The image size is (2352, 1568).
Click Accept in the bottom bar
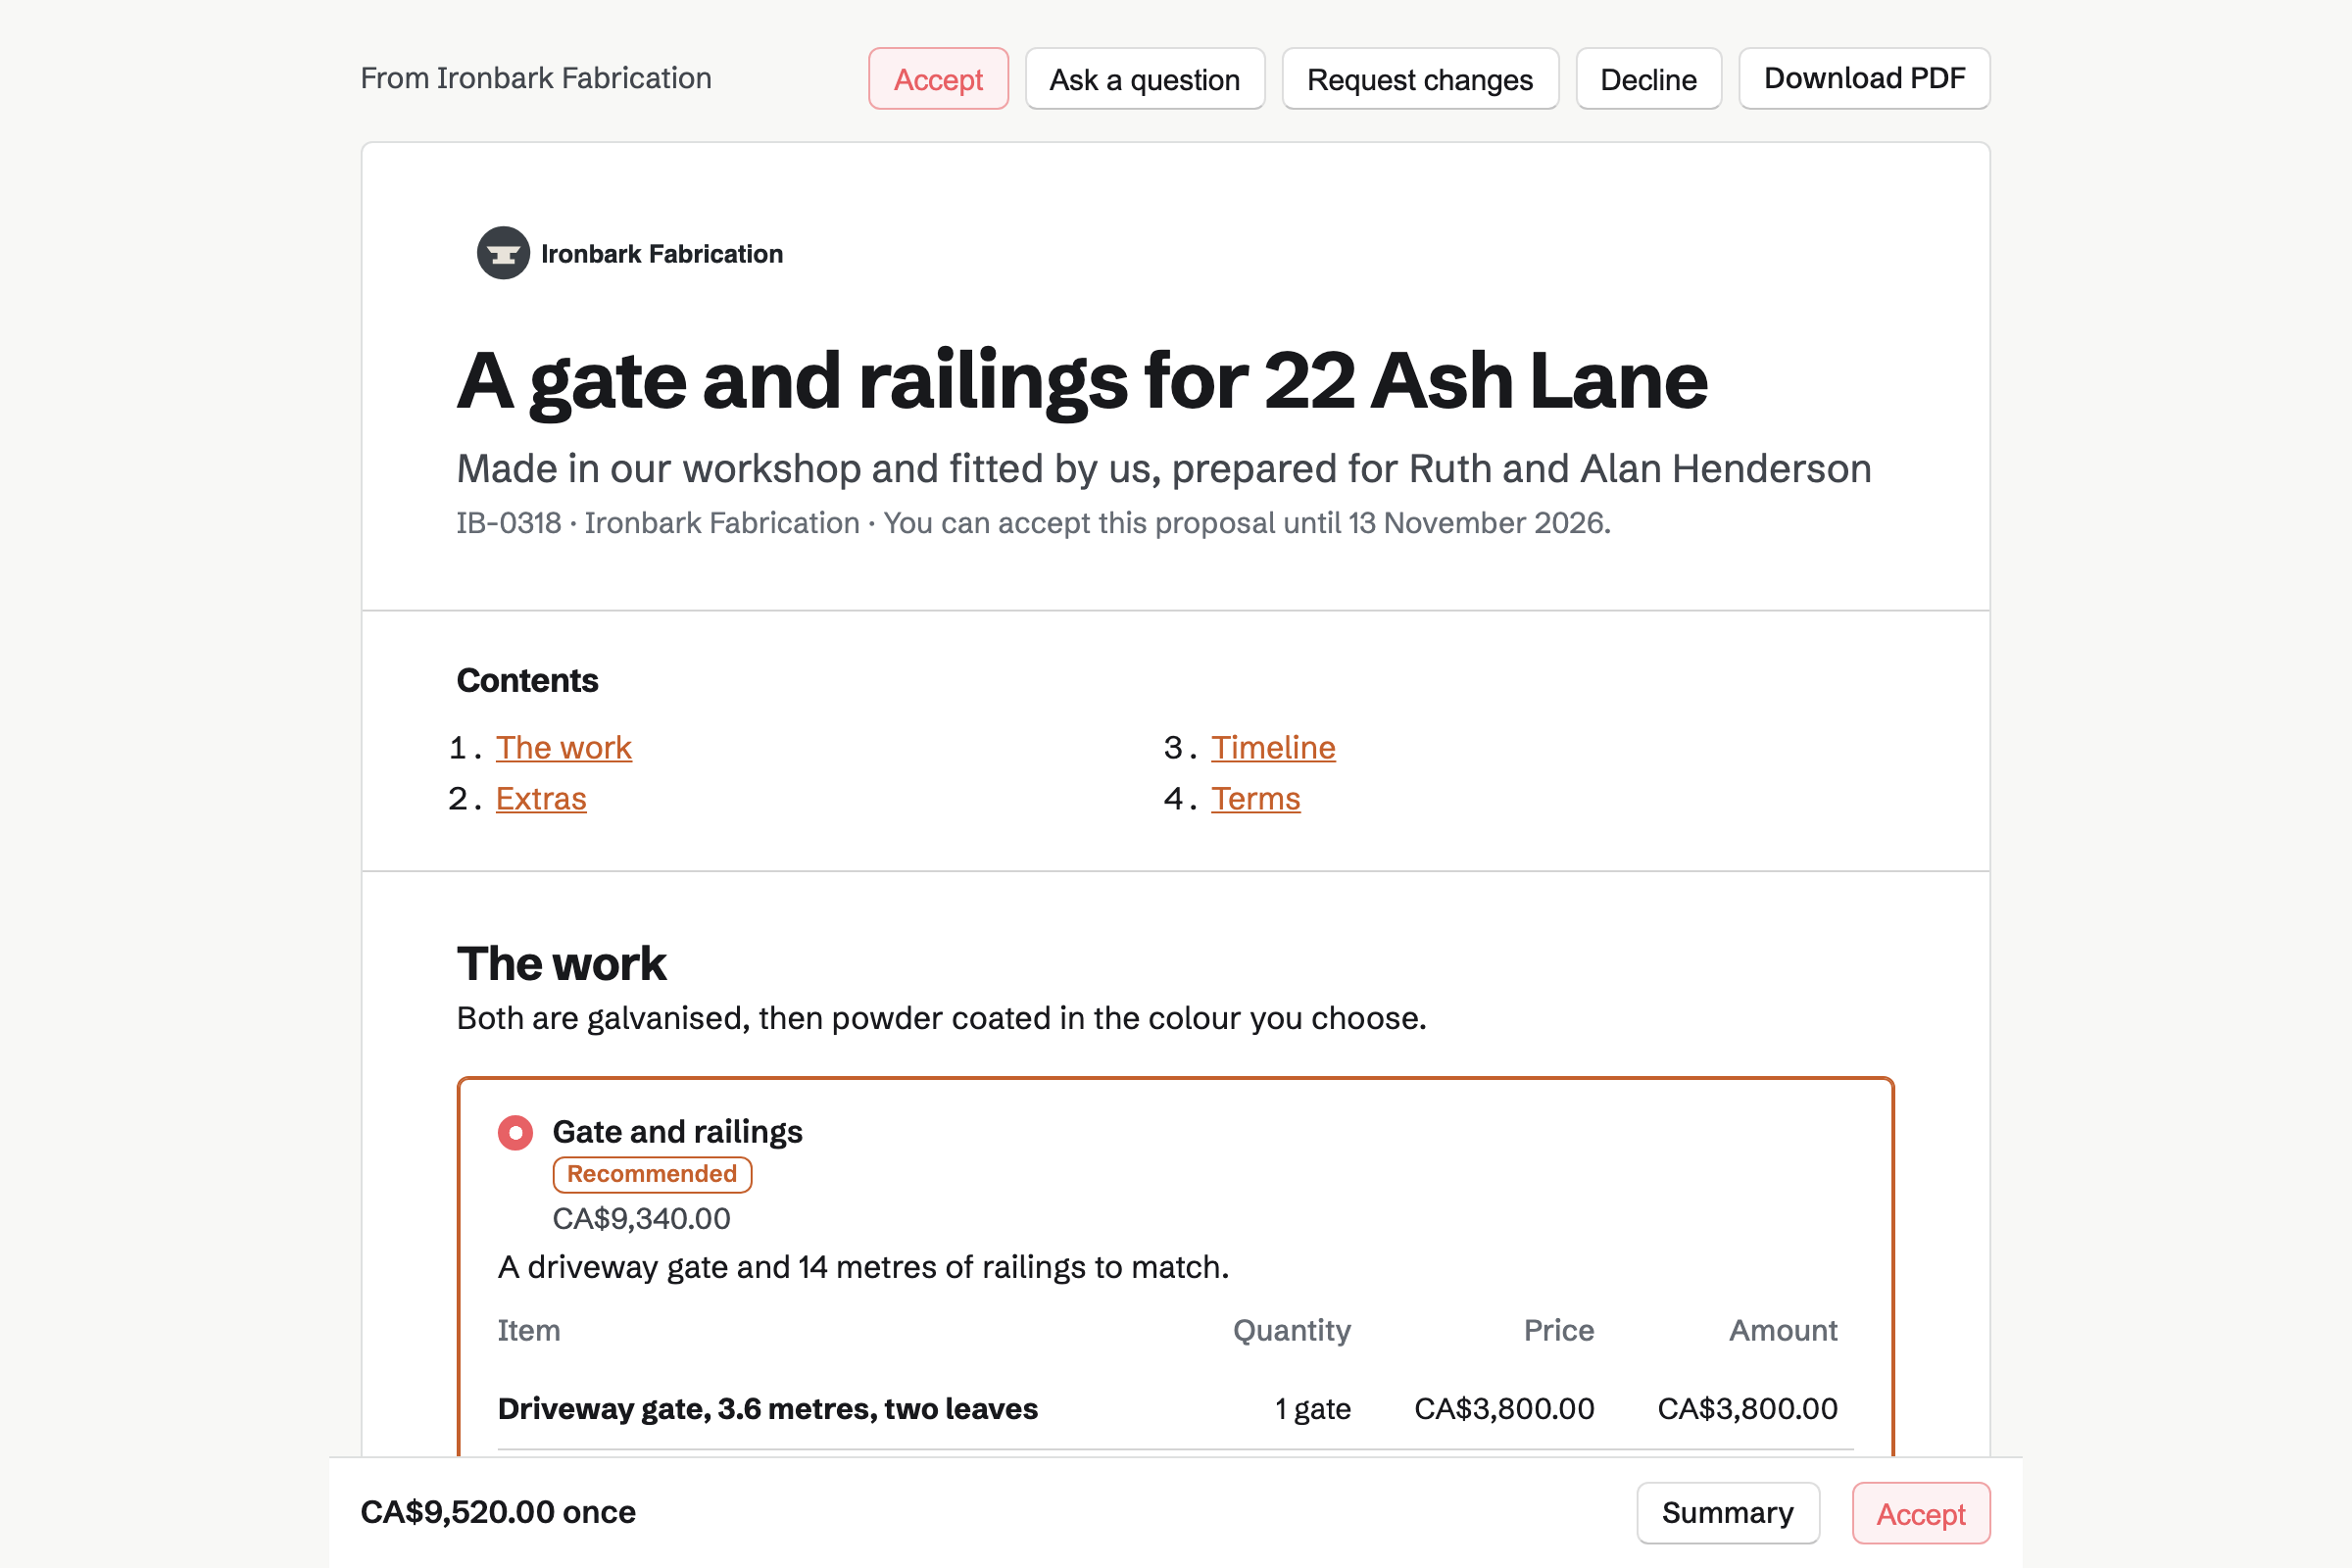click(x=1921, y=1513)
